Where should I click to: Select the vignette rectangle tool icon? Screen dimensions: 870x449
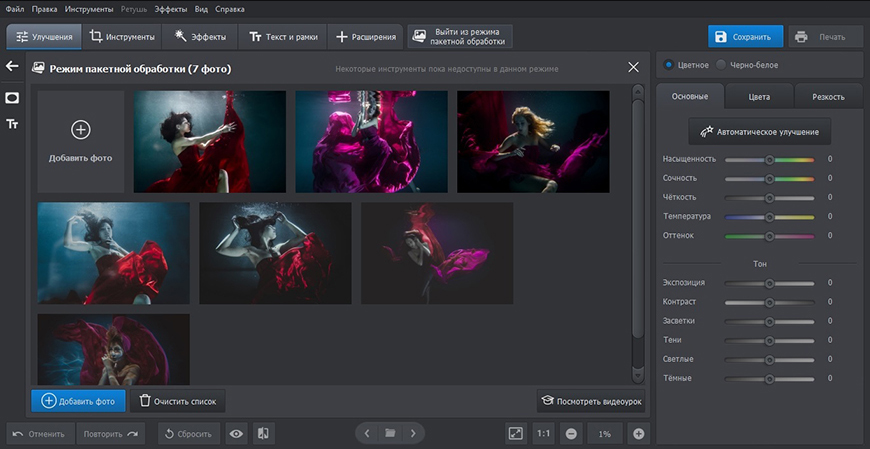click(12, 98)
